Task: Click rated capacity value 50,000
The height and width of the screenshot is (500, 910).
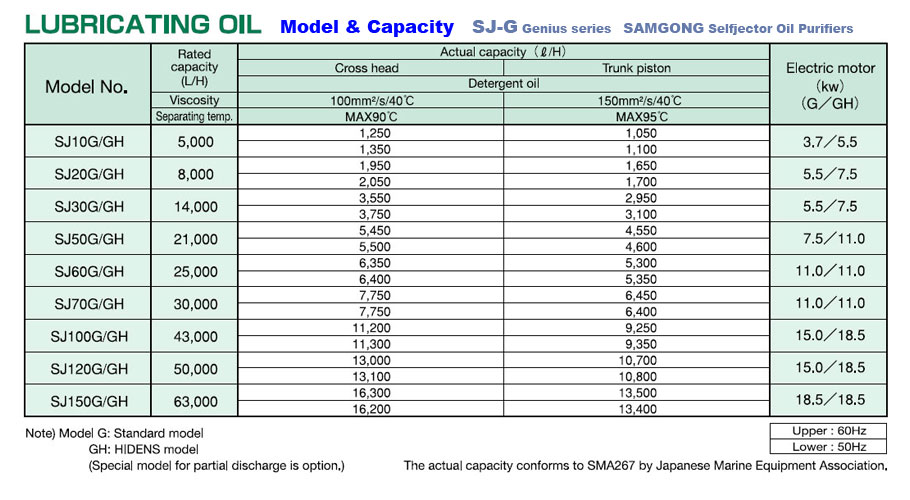Action: pos(196,369)
